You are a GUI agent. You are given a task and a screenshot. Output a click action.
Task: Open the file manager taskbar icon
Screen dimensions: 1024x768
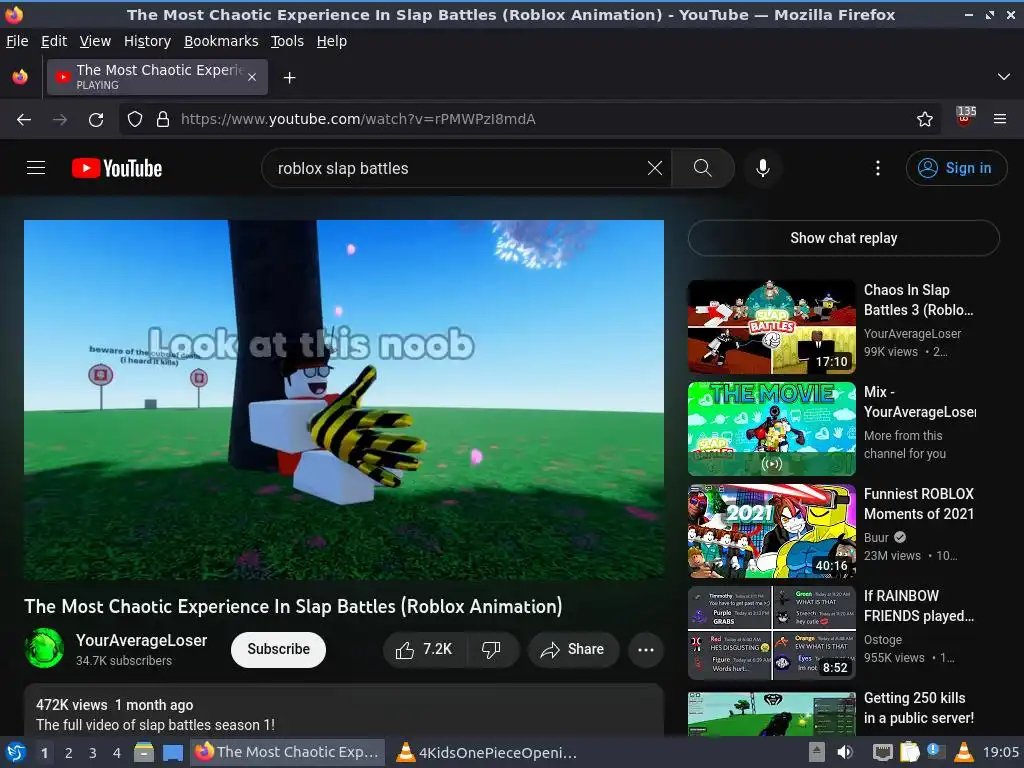(x=144, y=752)
